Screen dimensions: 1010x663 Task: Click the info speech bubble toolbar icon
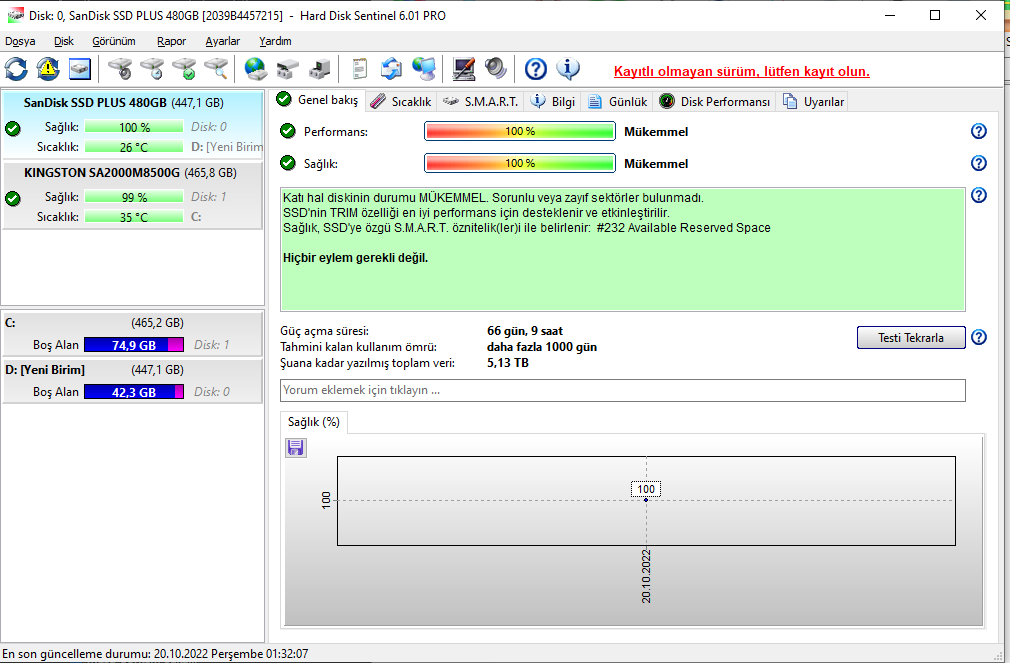(568, 69)
